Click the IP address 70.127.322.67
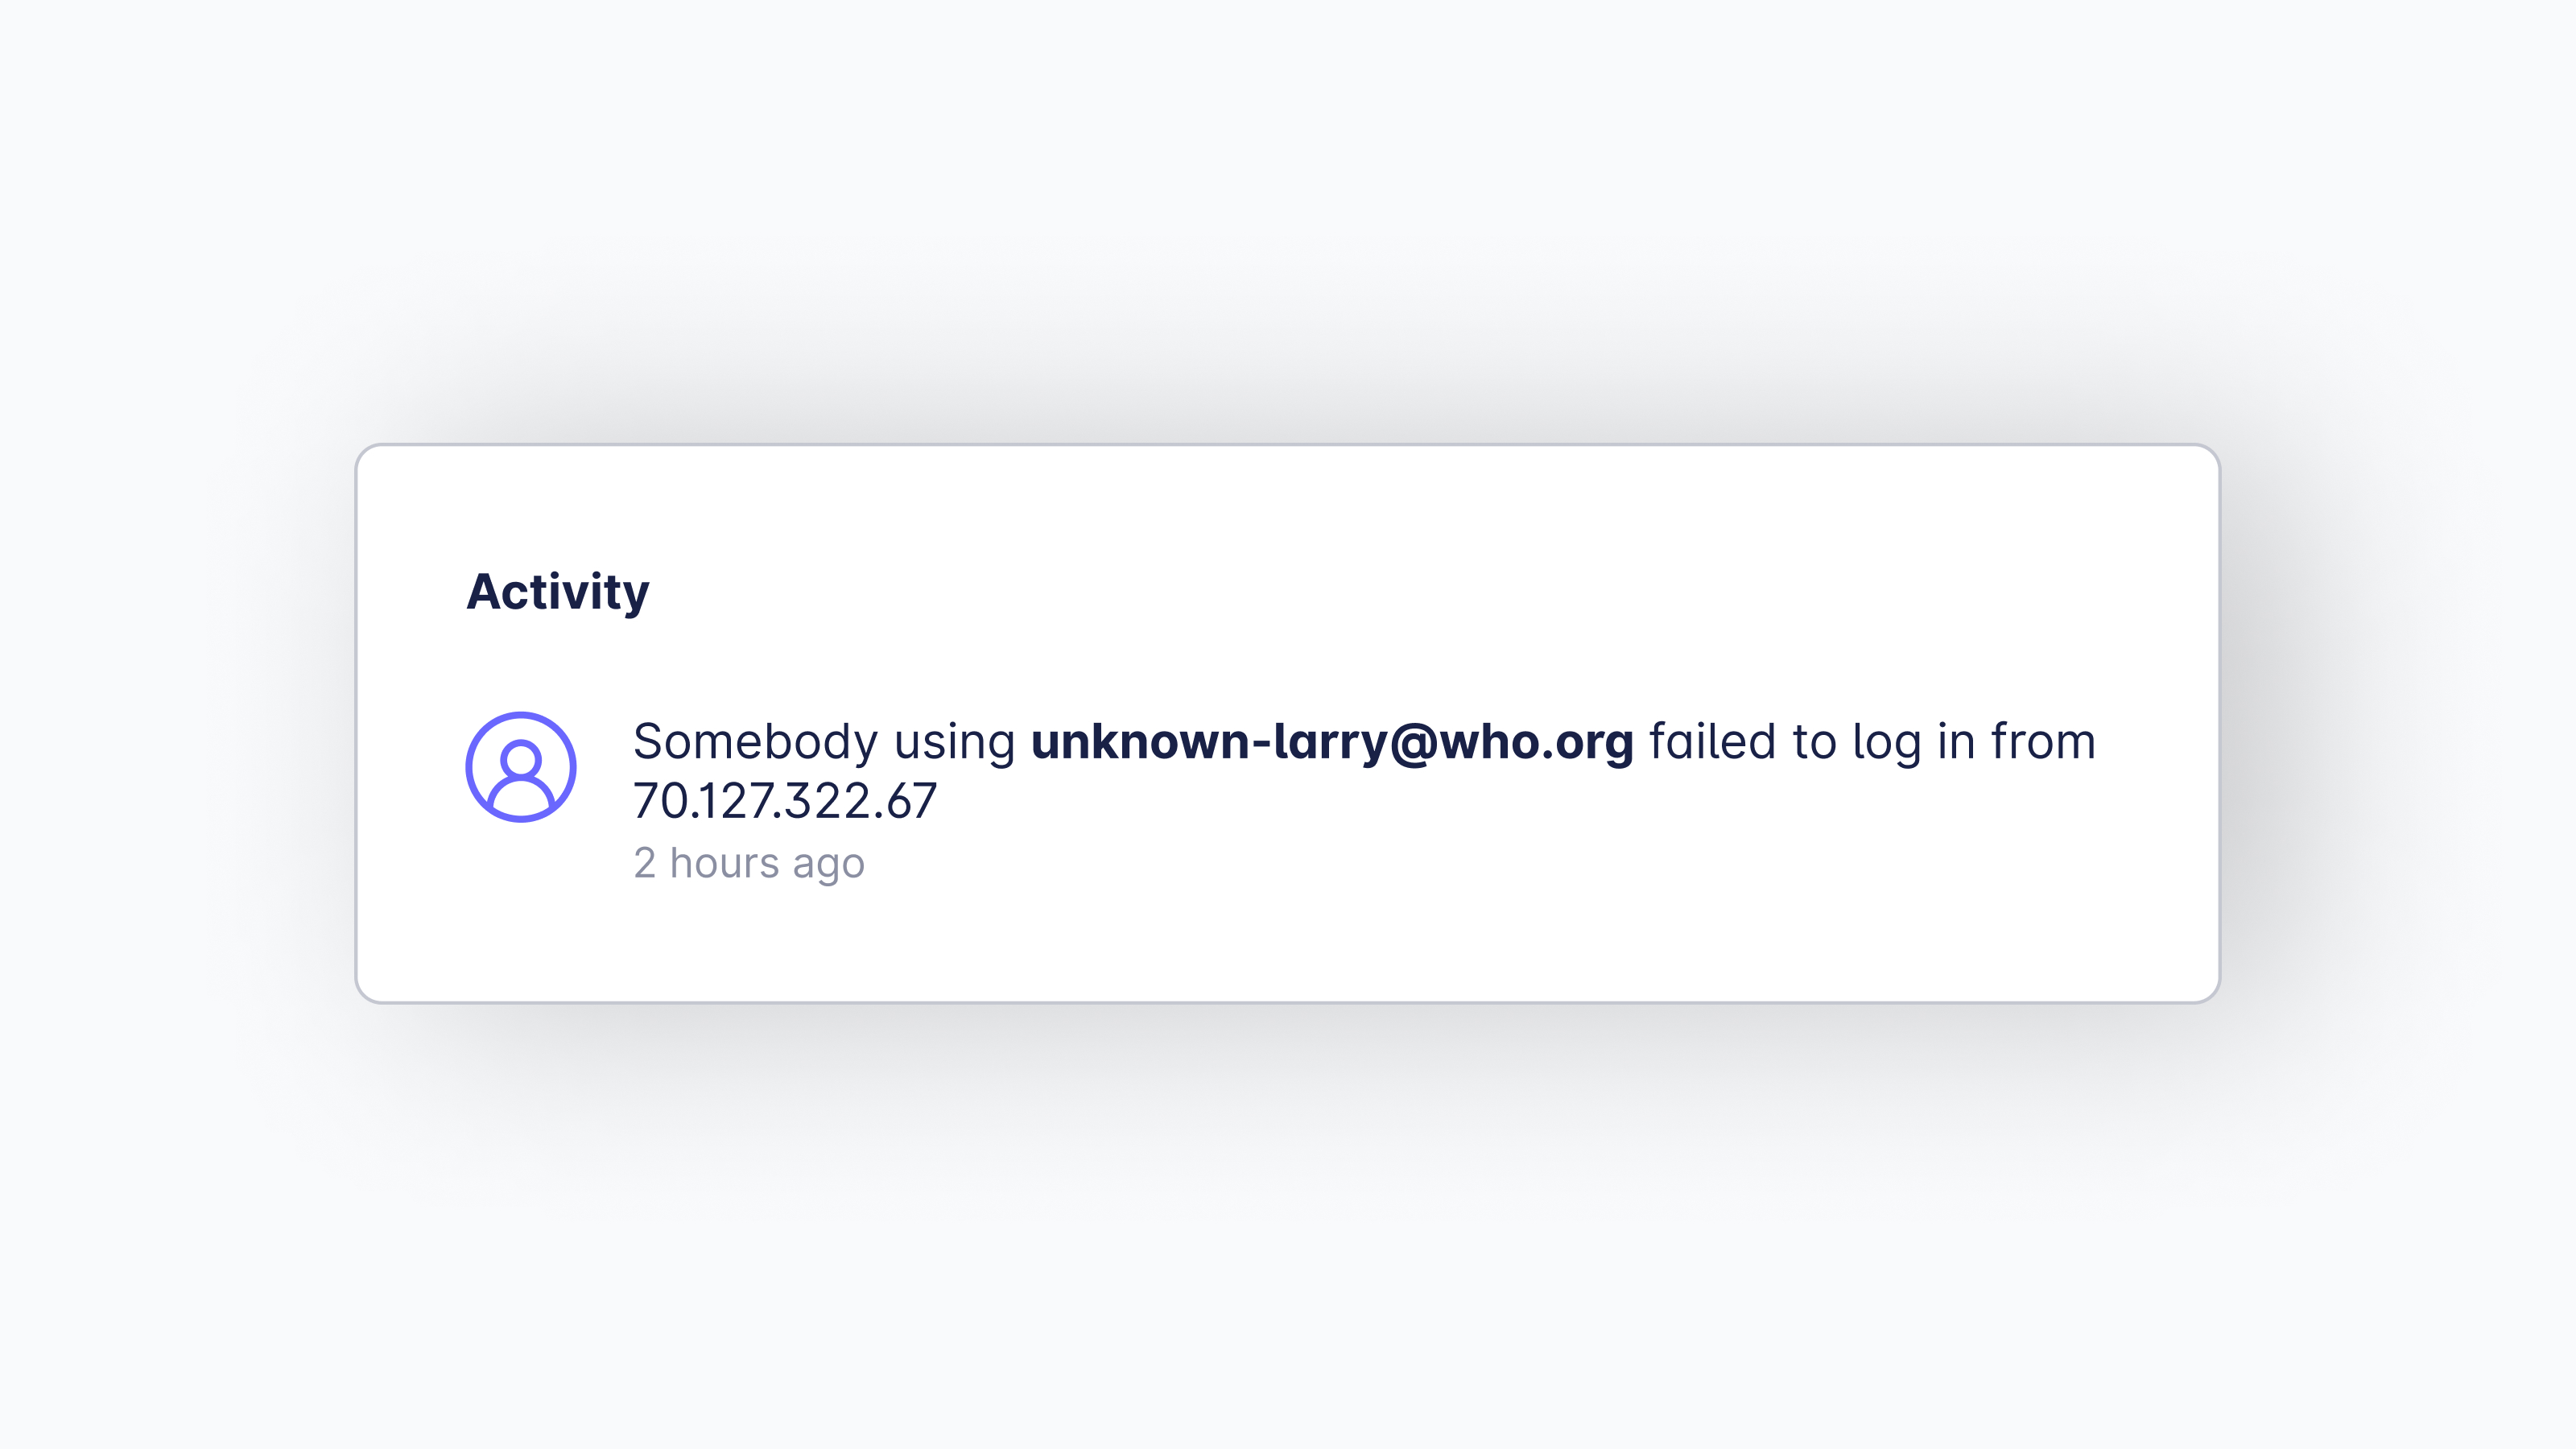Image resolution: width=2576 pixels, height=1449 pixels. (785, 801)
